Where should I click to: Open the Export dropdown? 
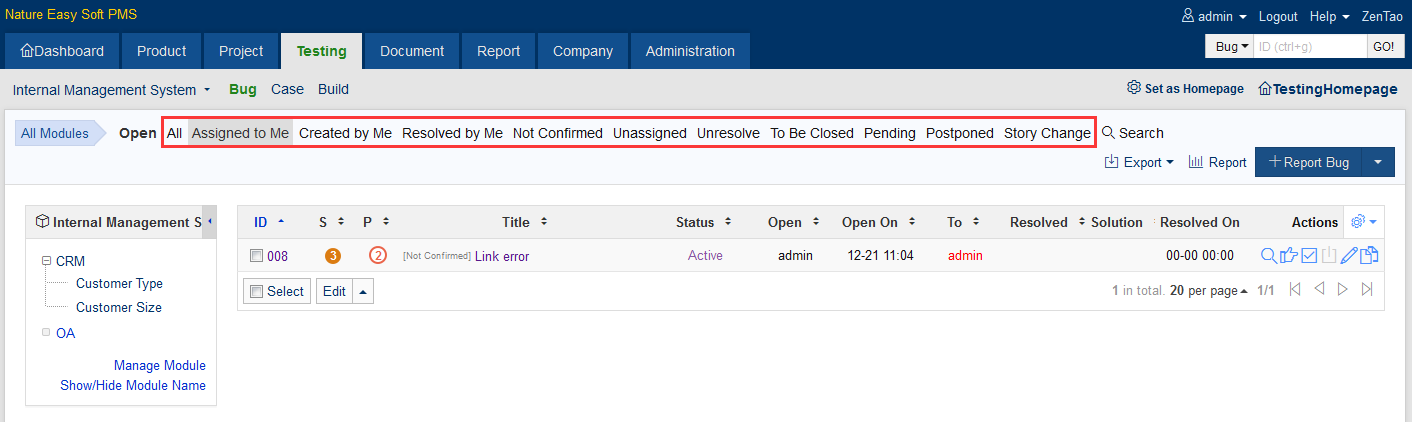click(x=1139, y=162)
